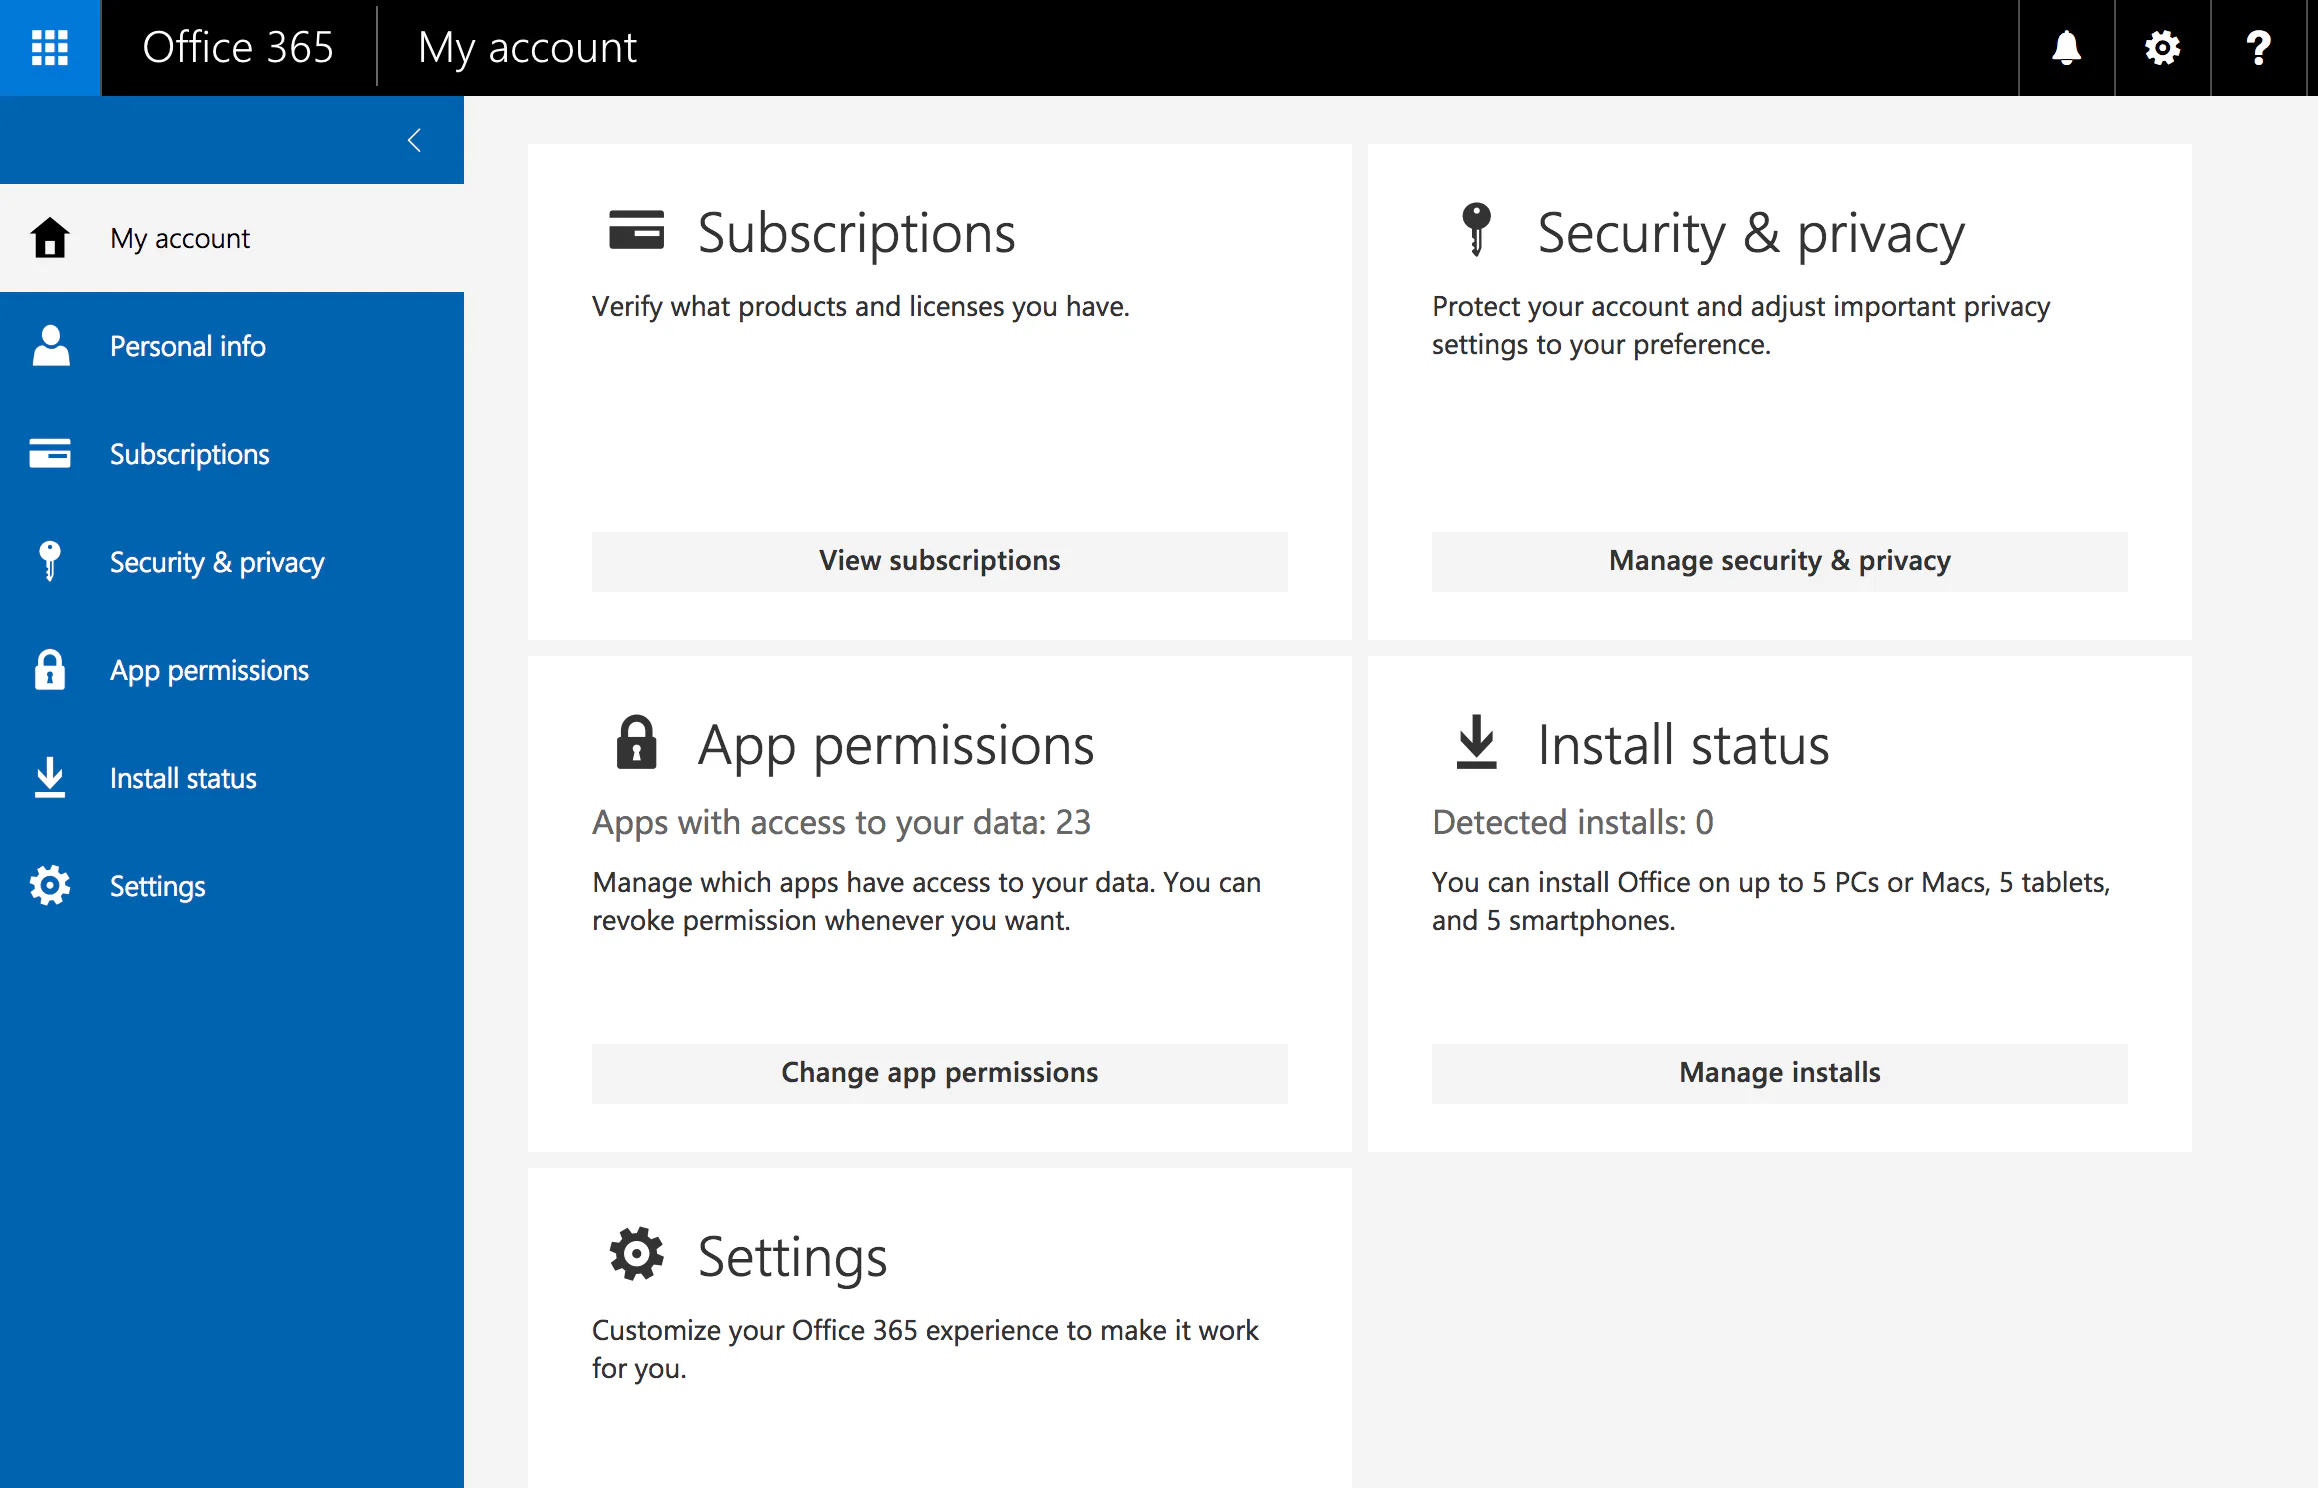Click the person icon for Personal info
2318x1488 pixels.
click(x=50, y=346)
